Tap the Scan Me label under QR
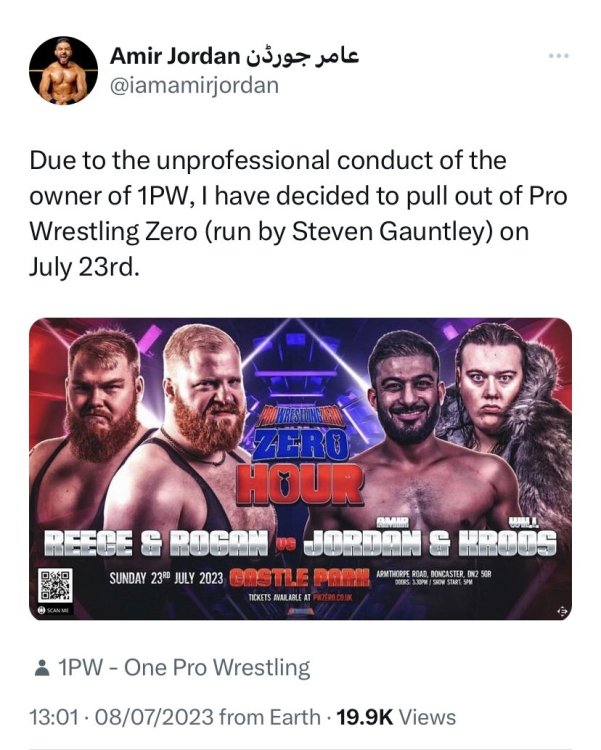601x750 pixels. tap(54, 610)
